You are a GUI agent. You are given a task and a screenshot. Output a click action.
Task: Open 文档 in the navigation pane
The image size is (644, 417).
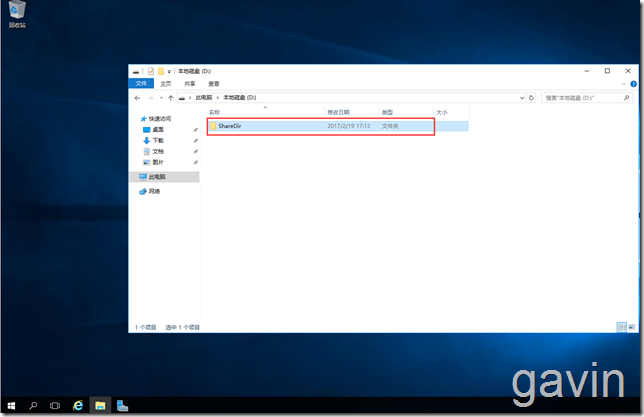pyautogui.click(x=158, y=152)
